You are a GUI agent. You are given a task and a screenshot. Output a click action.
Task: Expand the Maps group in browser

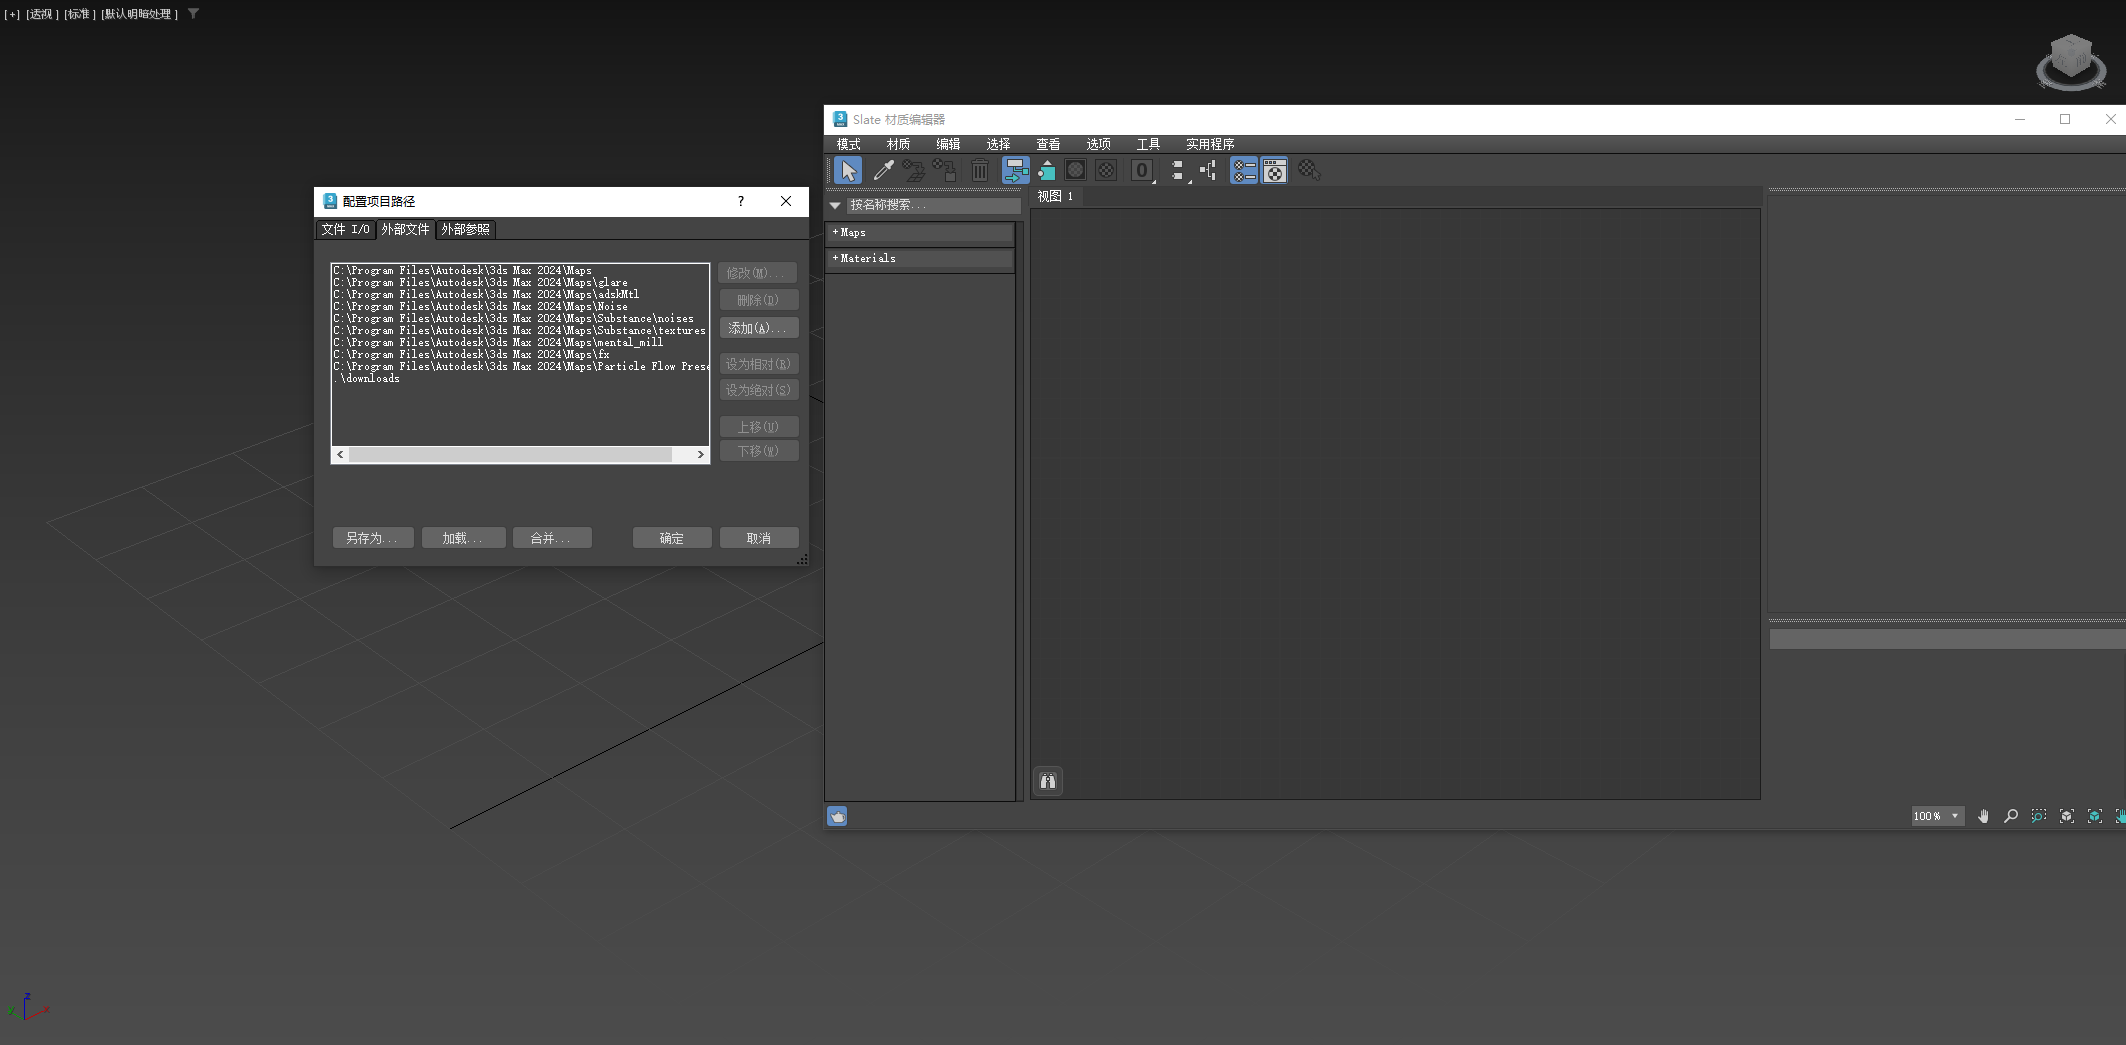pos(920,232)
